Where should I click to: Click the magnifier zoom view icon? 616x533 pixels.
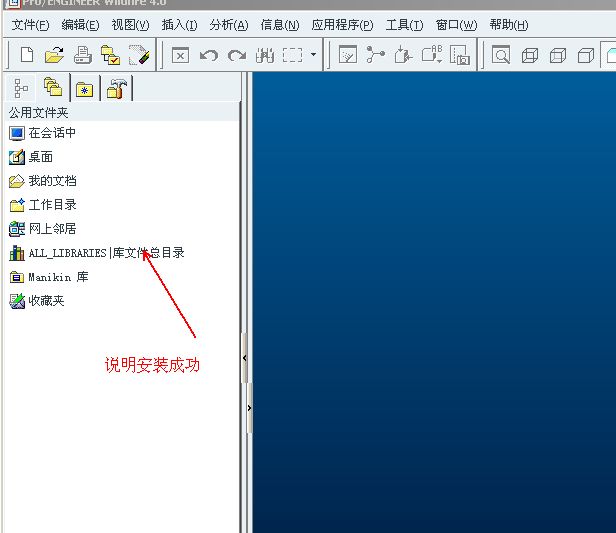(501, 55)
